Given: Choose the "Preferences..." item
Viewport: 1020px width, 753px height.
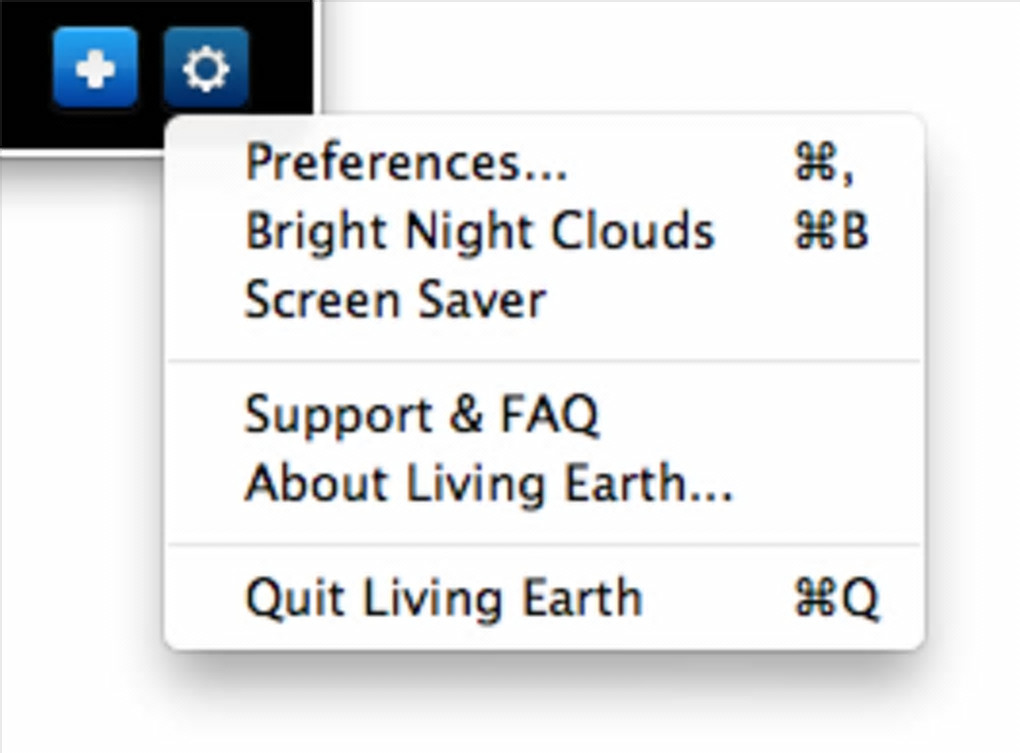Looking at the screenshot, I should [x=406, y=164].
